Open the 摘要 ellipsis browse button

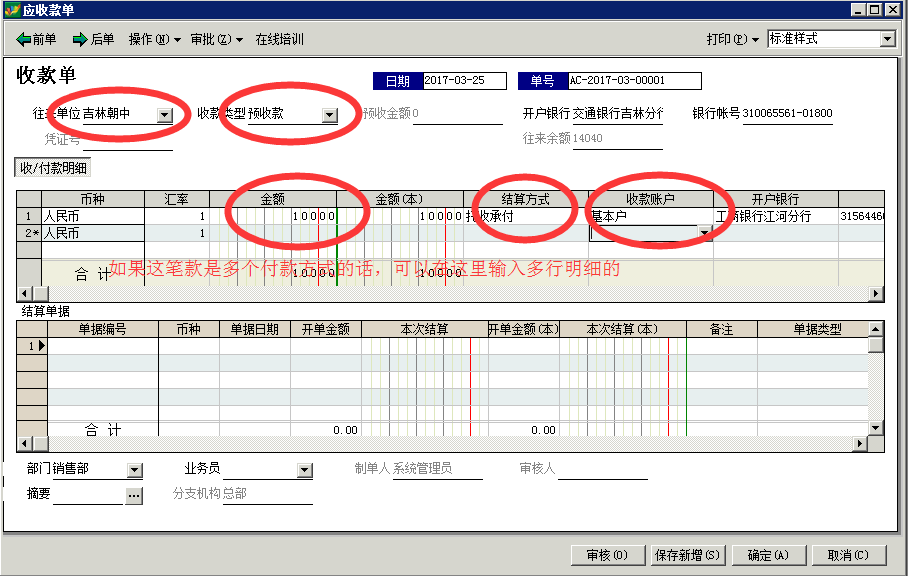click(x=134, y=496)
